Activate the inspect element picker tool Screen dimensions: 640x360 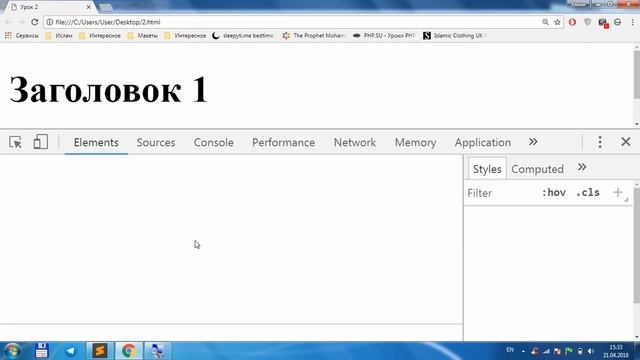16,142
